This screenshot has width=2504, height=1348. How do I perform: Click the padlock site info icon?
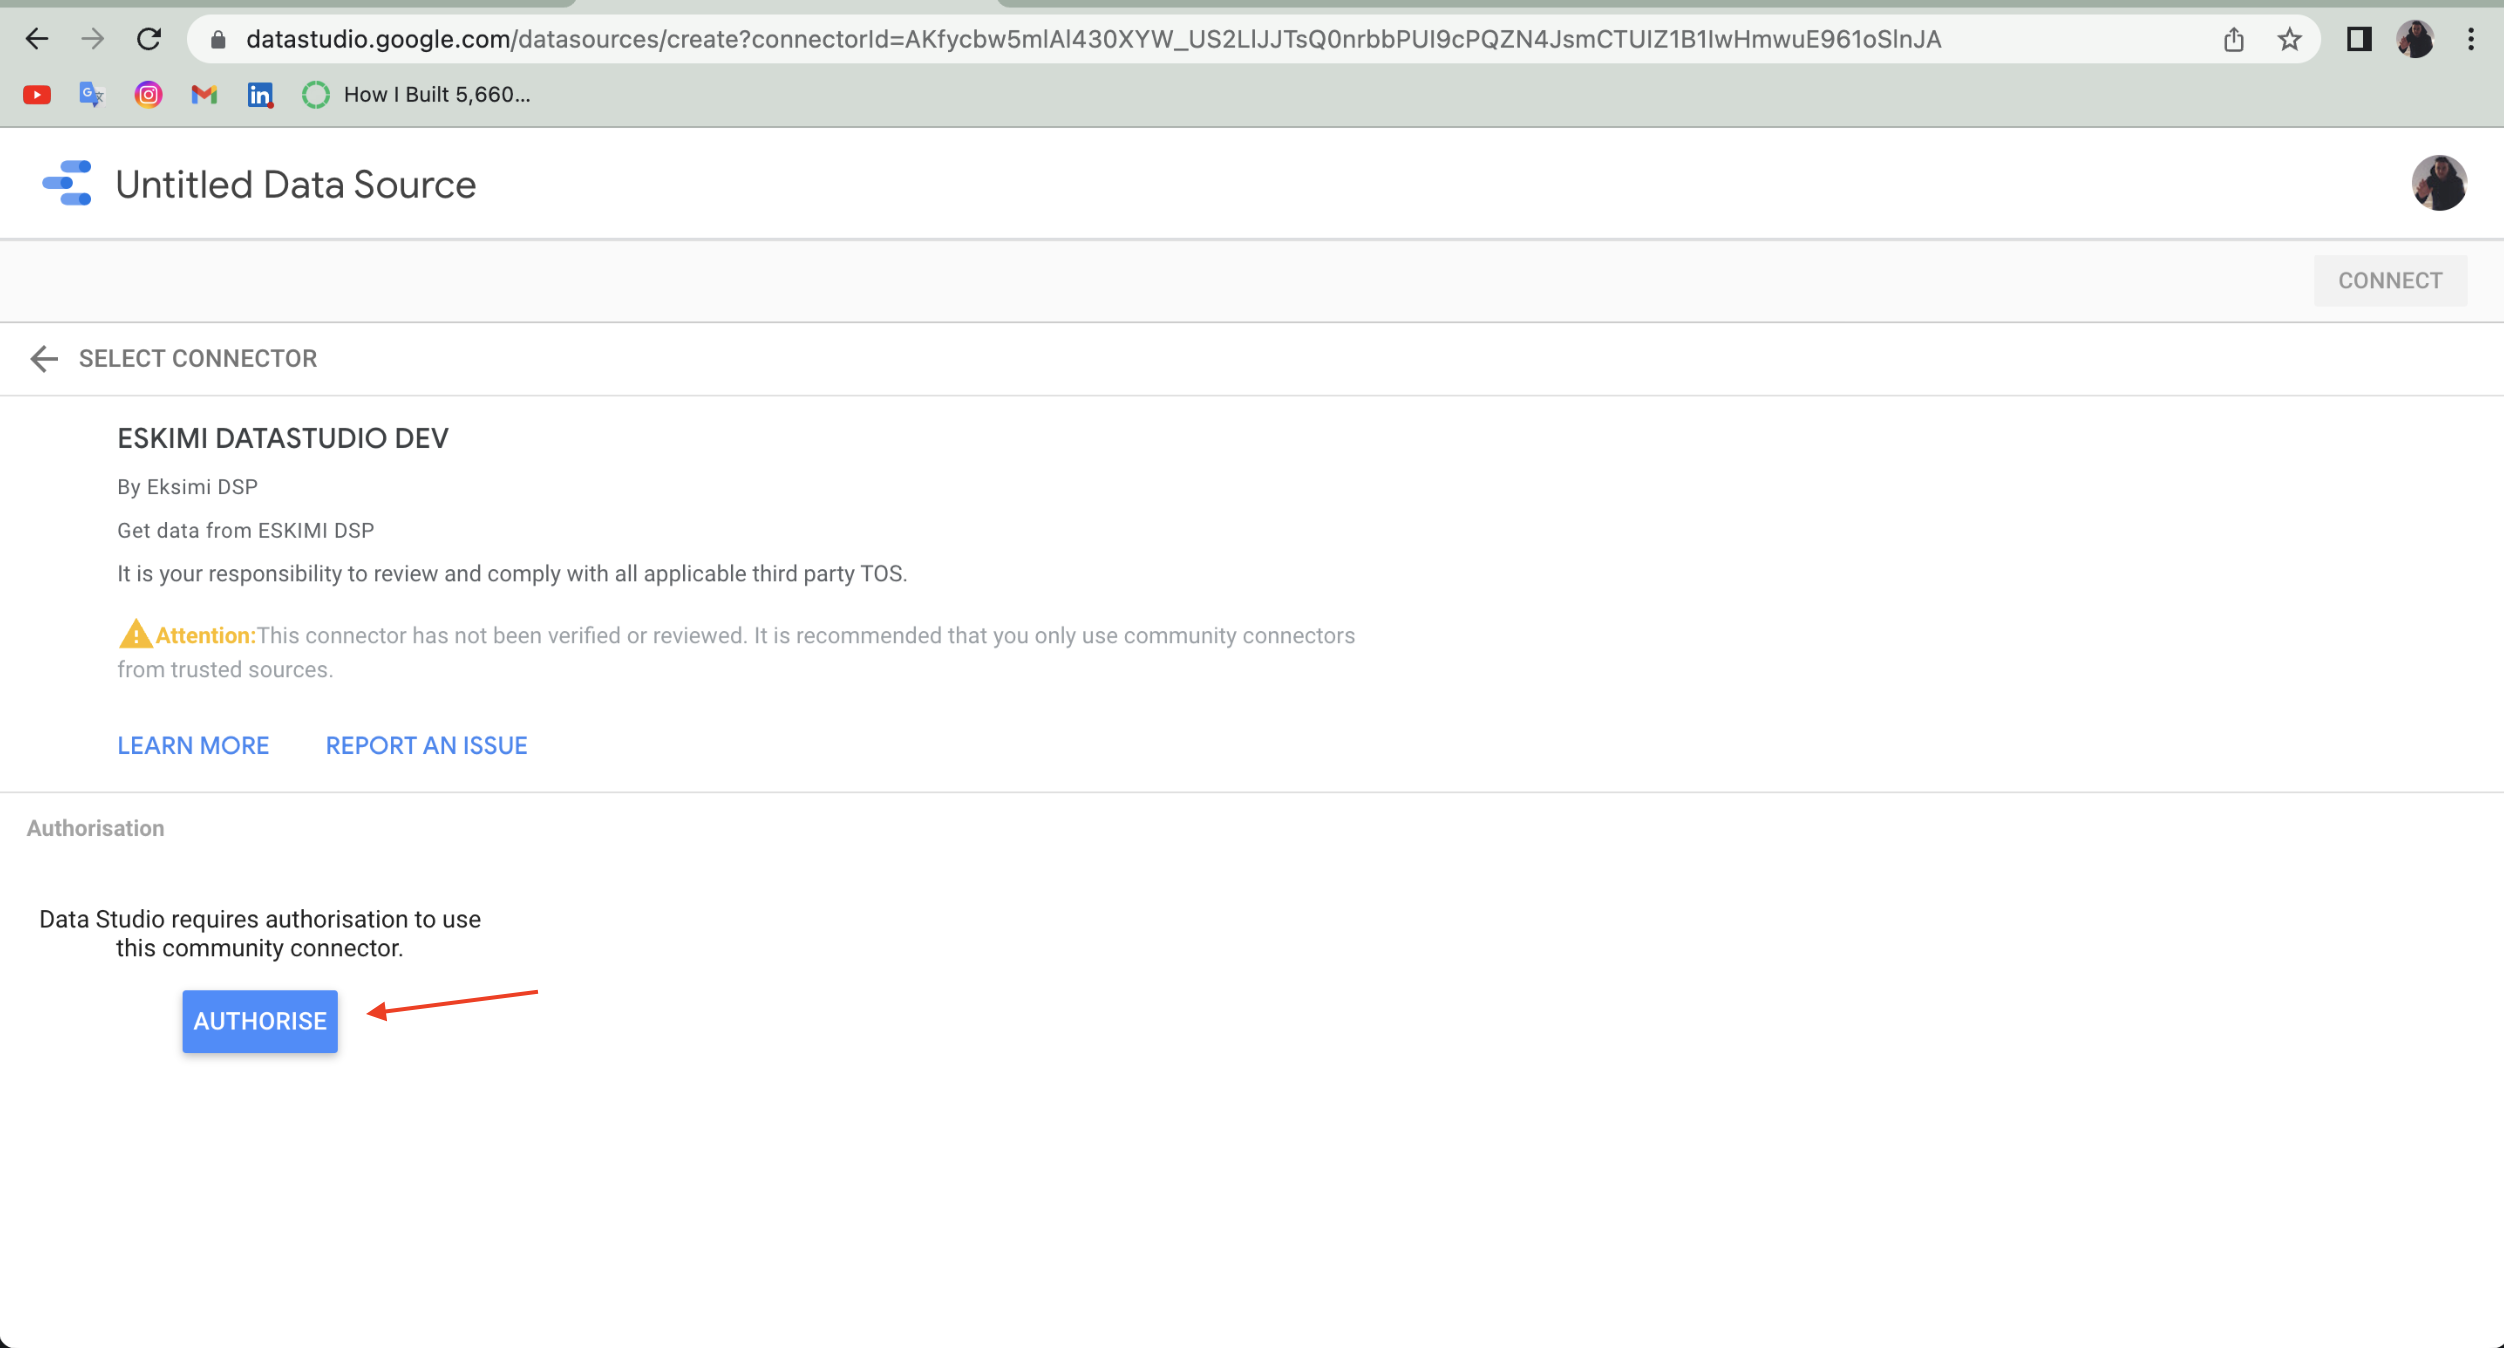click(x=218, y=39)
